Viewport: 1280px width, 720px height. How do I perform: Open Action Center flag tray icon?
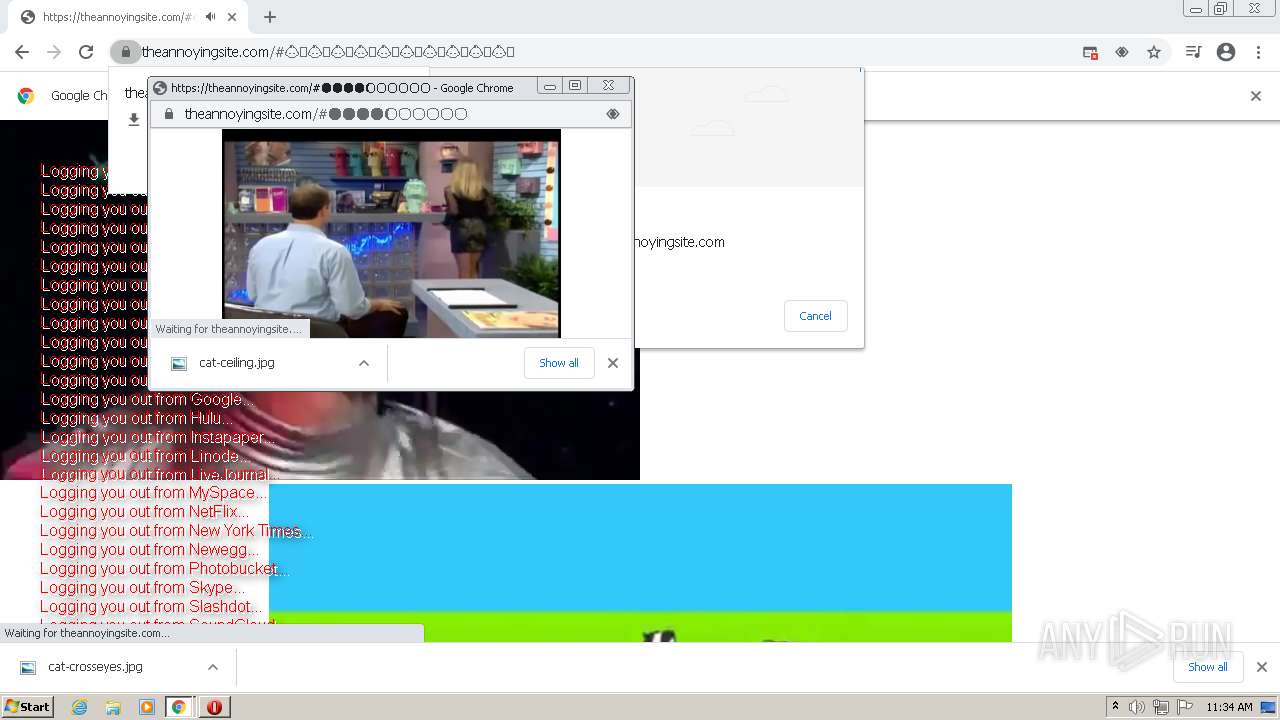(1185, 707)
